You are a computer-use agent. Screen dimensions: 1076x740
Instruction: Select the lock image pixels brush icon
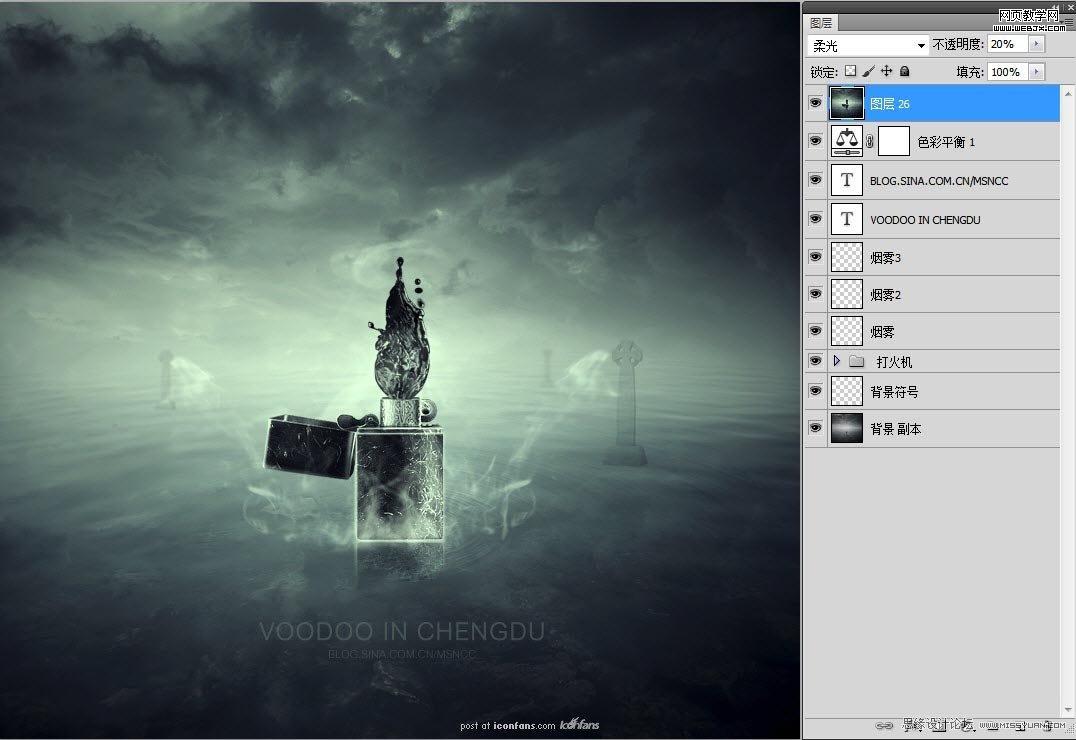(x=868, y=70)
